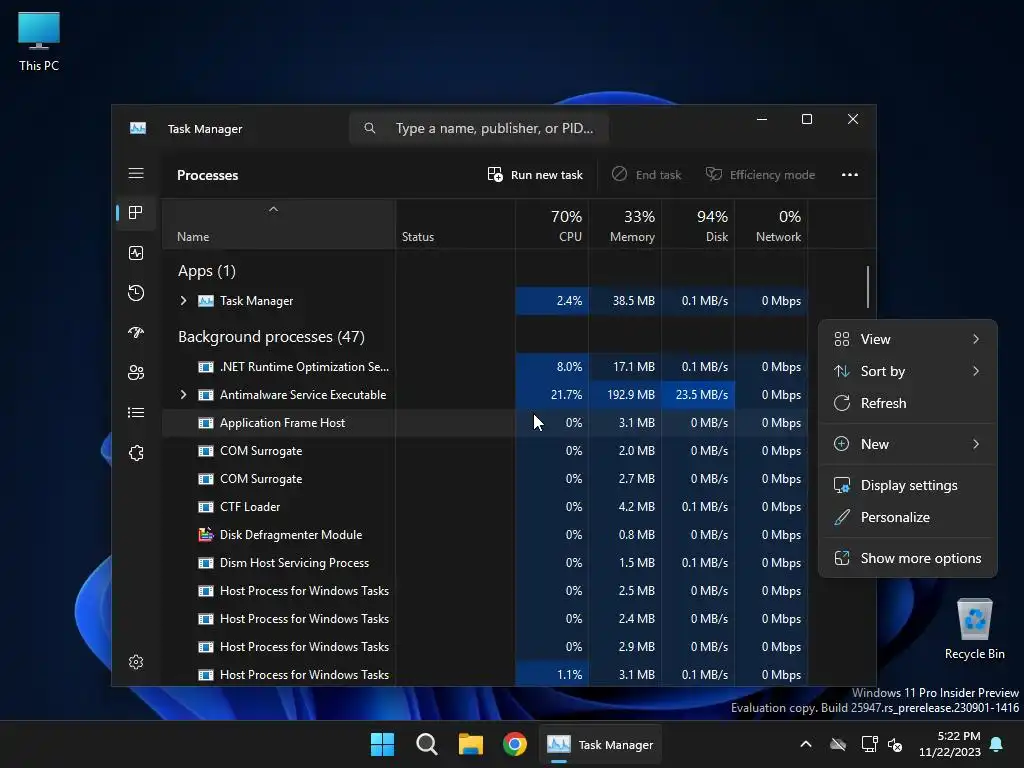Click the Task Manager taskbar button
Image resolution: width=1024 pixels, height=768 pixels.
[600, 744]
